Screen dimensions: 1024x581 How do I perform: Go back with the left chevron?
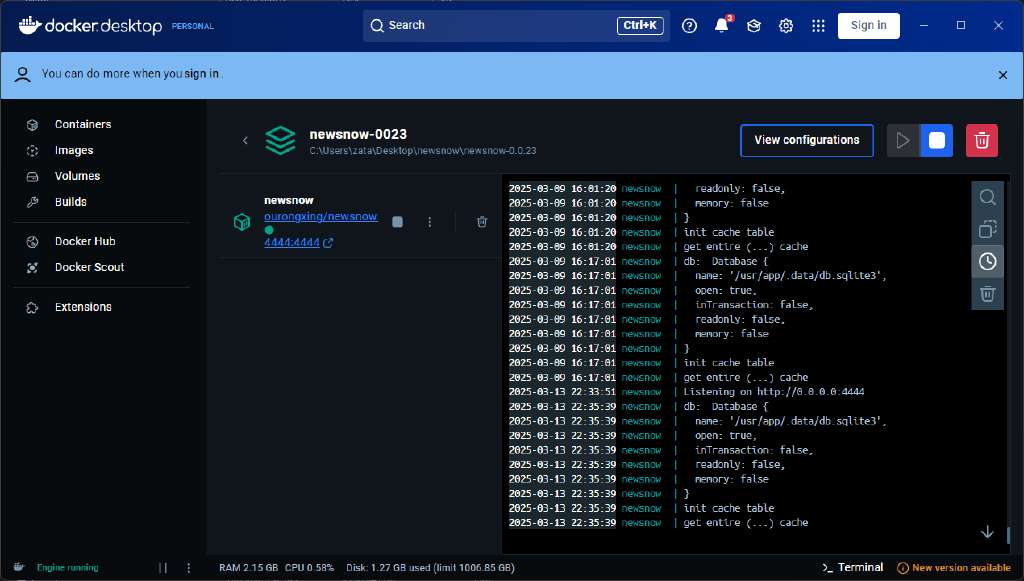246,140
